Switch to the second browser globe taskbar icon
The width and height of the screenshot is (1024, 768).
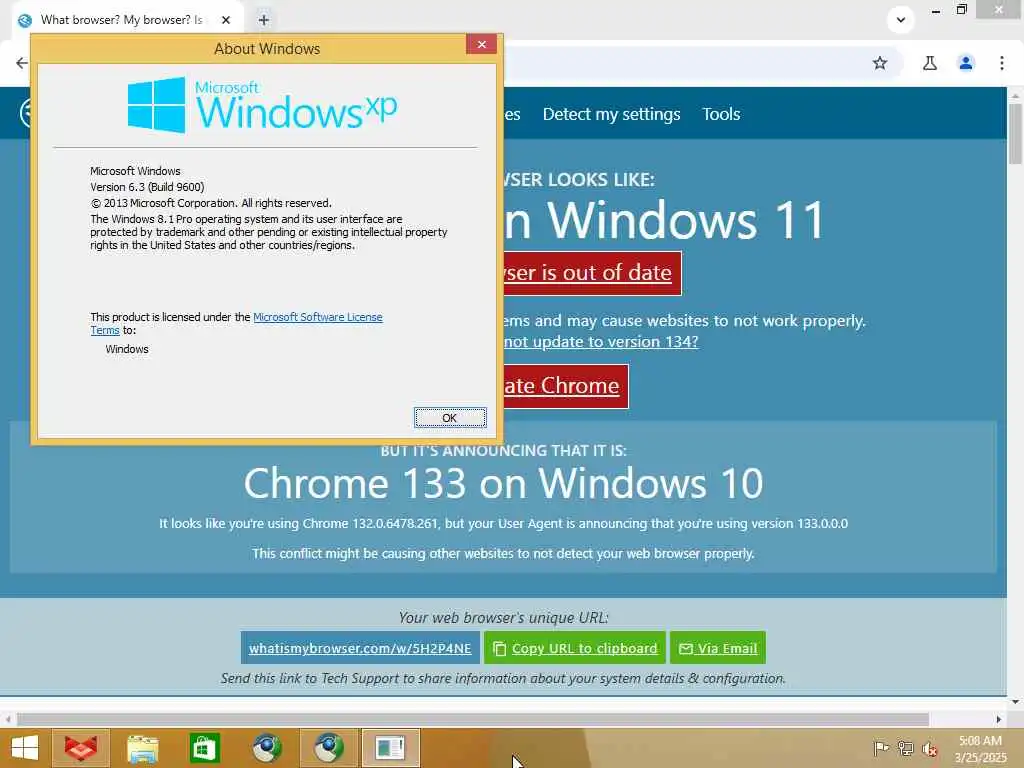point(329,748)
